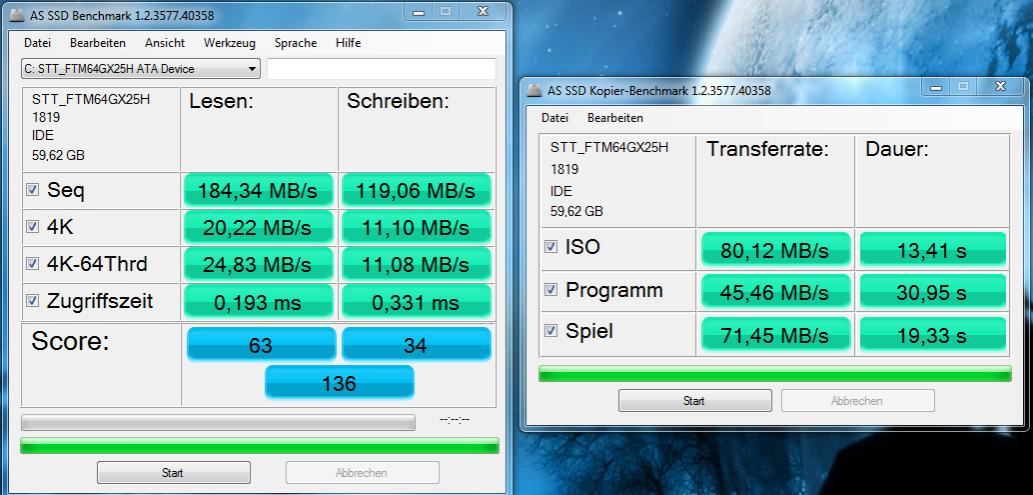1033x495 pixels.
Task: Open the Ansicht menu
Action: point(165,43)
